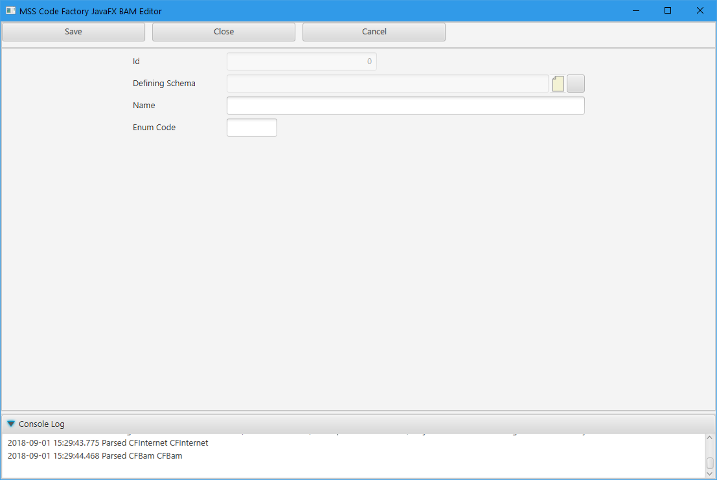Click the read-only Id field
Screen dimensions: 717x480
click(x=301, y=62)
